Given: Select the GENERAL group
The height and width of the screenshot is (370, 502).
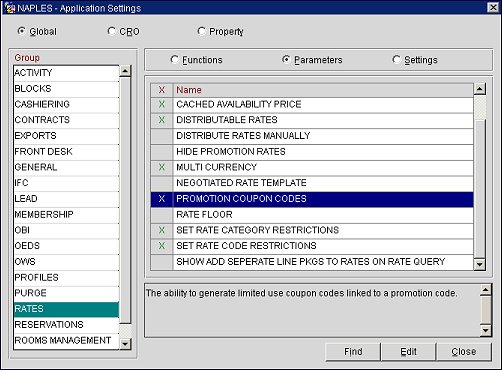Looking at the screenshot, I should tap(66, 167).
